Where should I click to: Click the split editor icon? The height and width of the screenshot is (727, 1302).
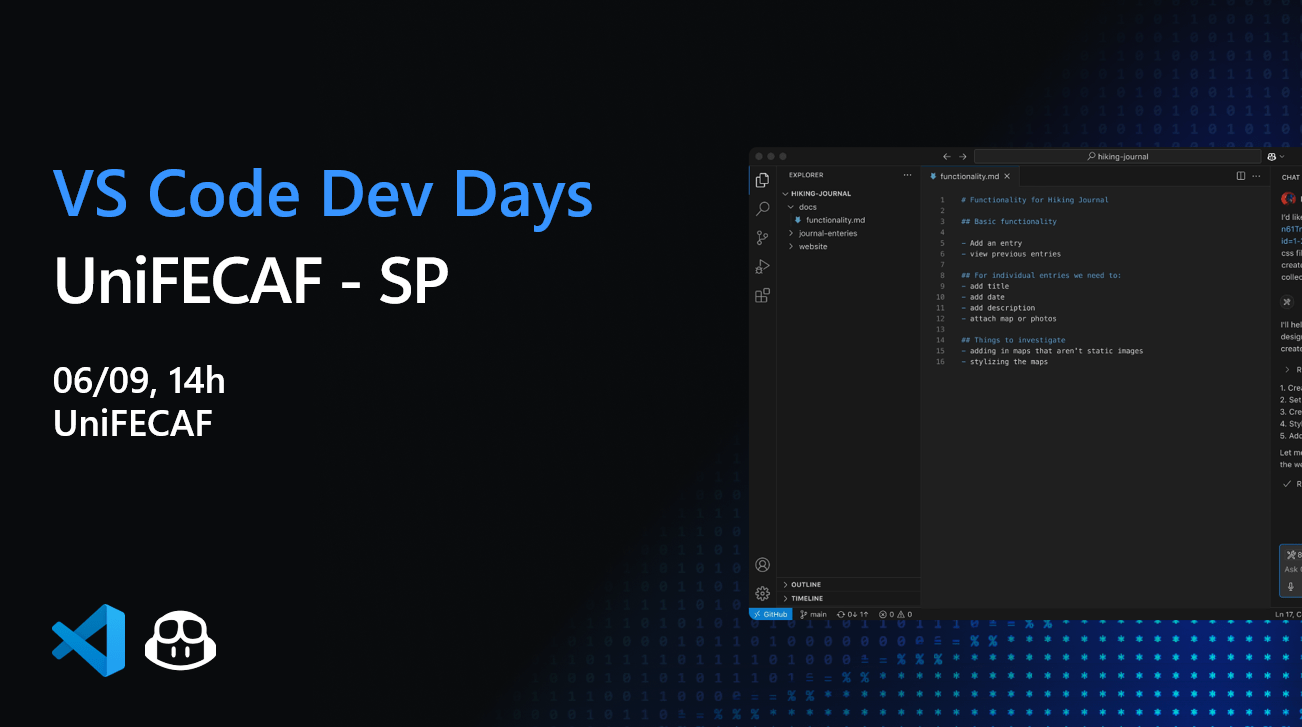pyautogui.click(x=1241, y=176)
